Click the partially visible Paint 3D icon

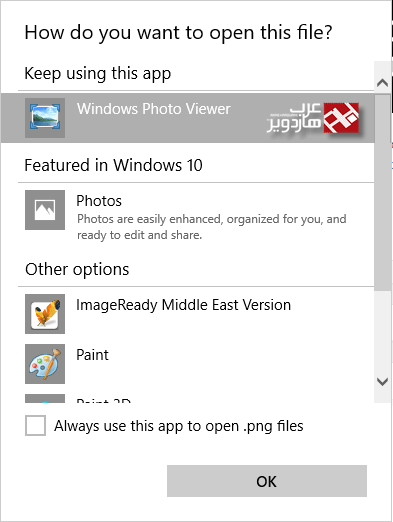(45, 399)
